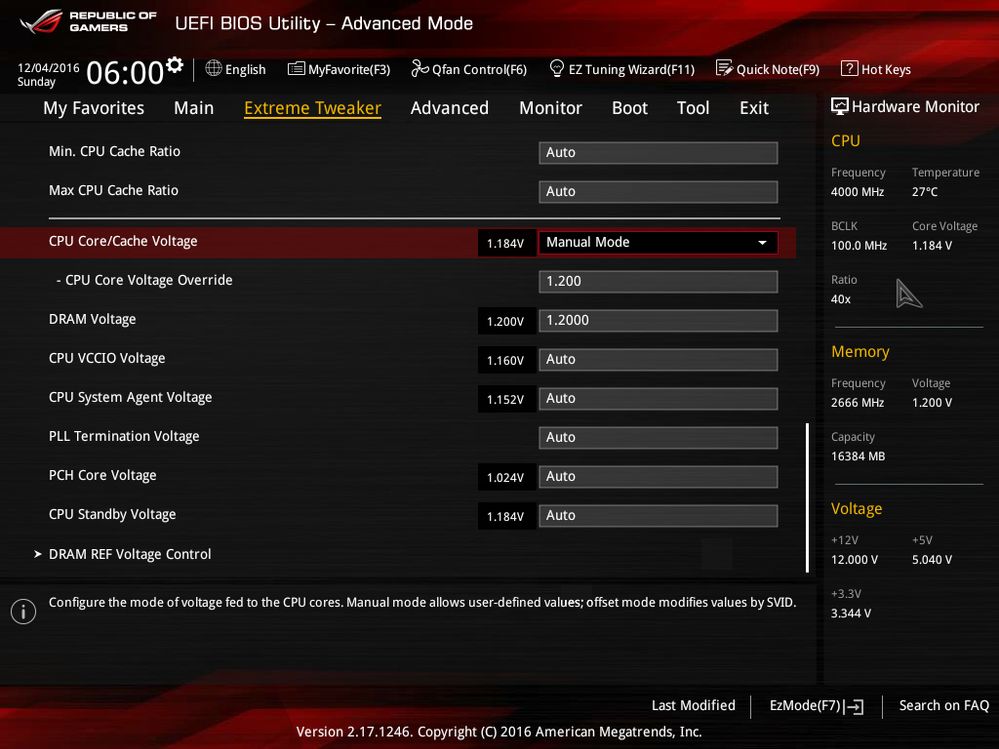The width and height of the screenshot is (999, 749).
Task: Show Hot Keys question mark icon
Action: [849, 68]
